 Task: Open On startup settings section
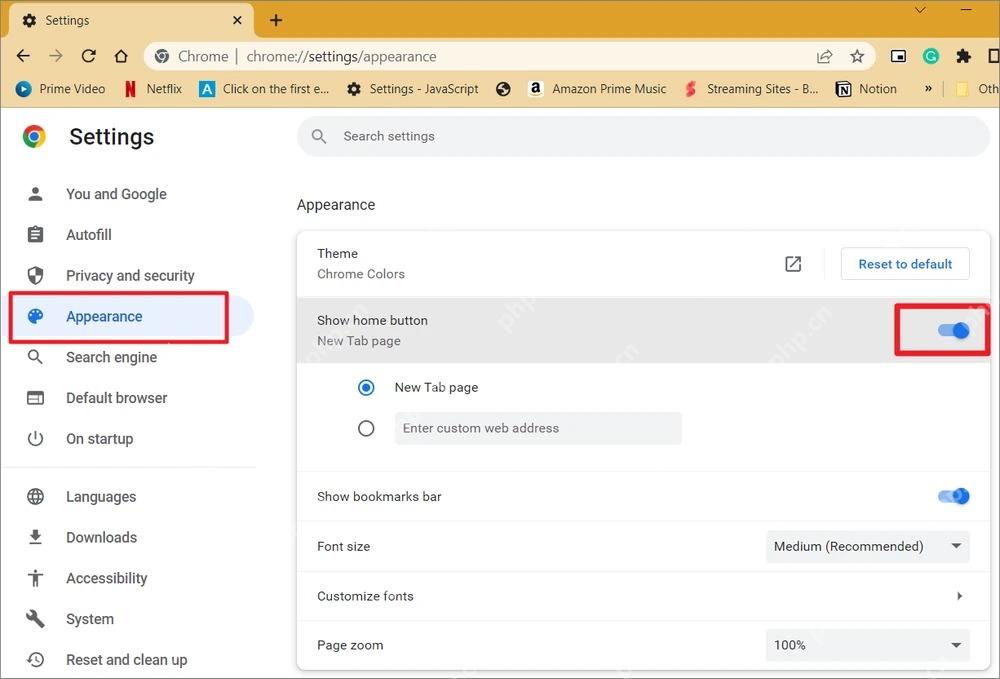[99, 439]
